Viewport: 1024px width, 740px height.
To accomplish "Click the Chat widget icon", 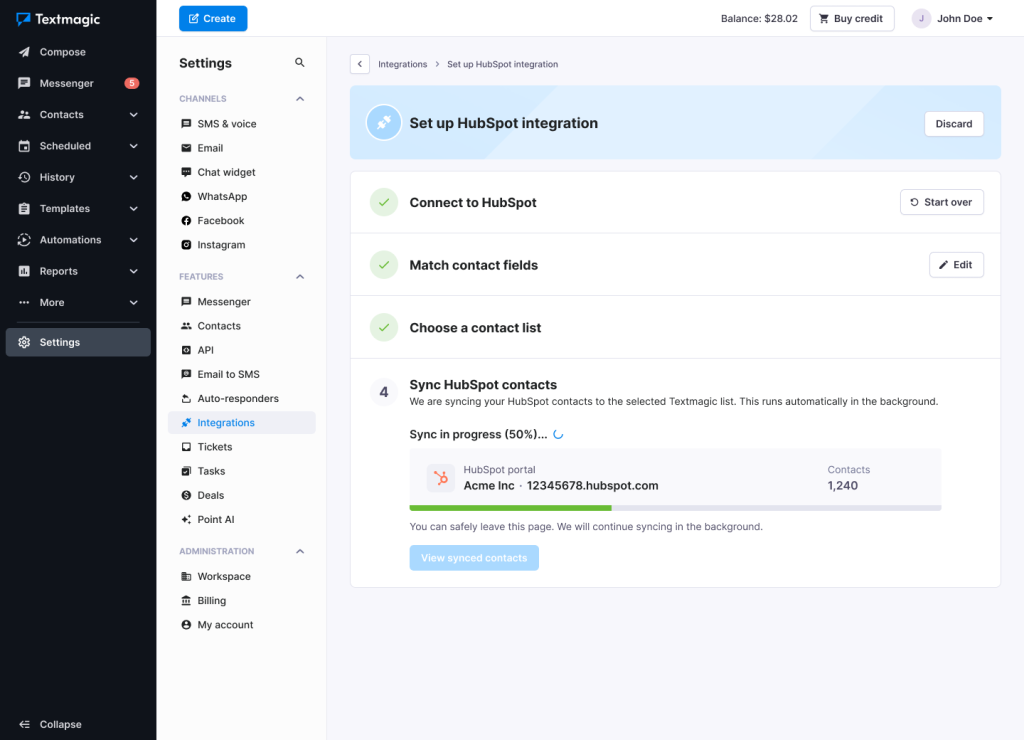I will 186,172.
